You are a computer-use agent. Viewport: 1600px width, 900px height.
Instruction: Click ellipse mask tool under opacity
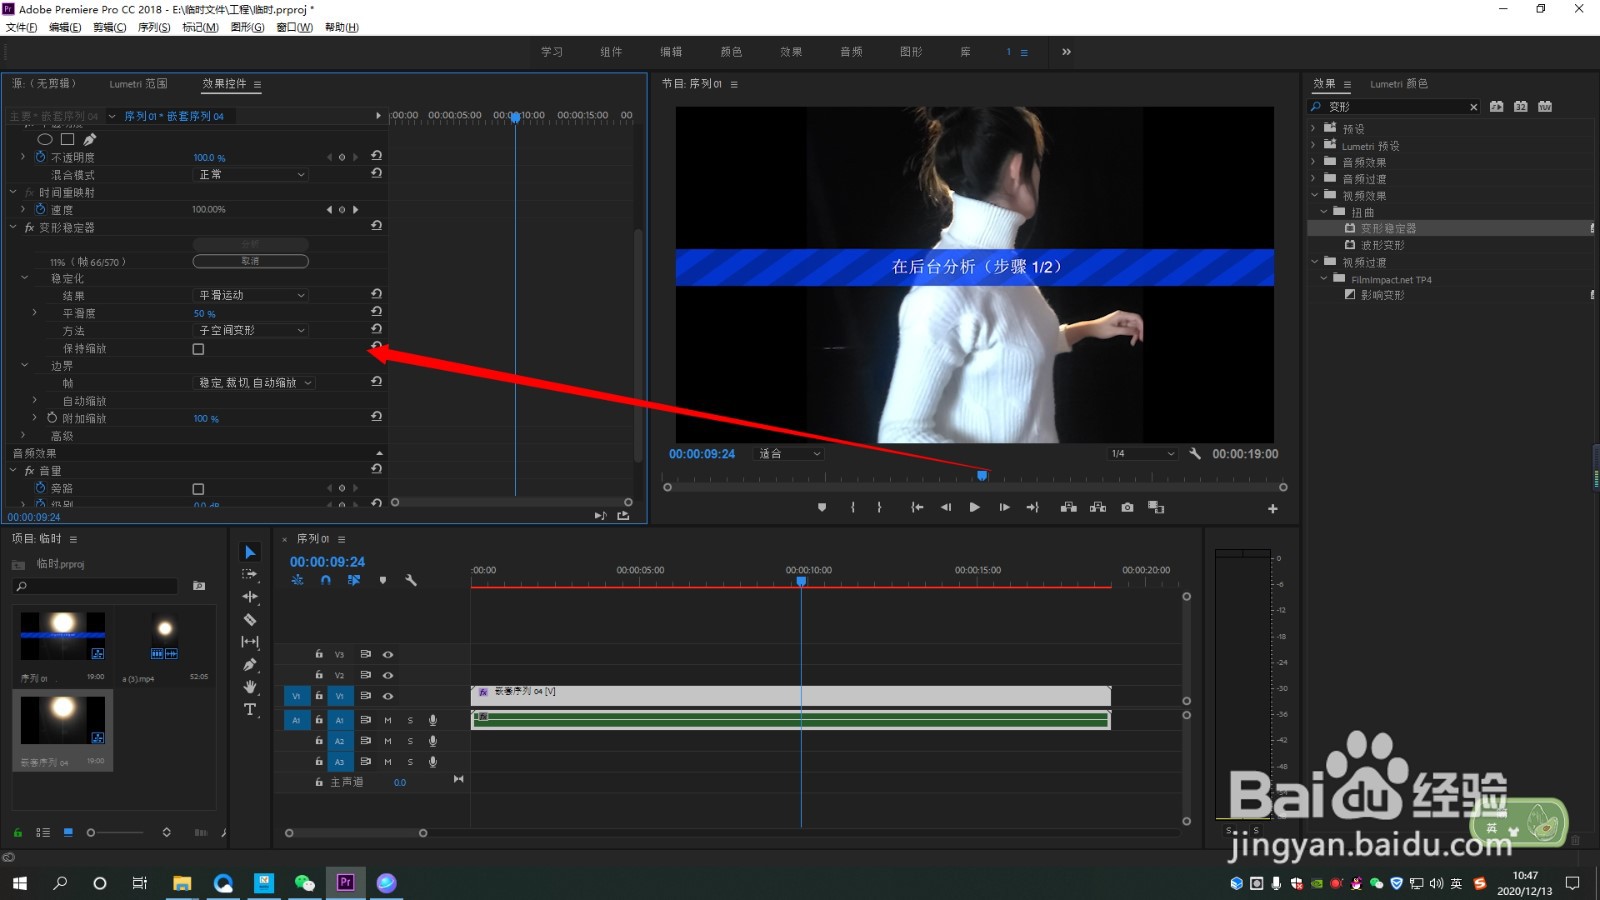[45, 139]
